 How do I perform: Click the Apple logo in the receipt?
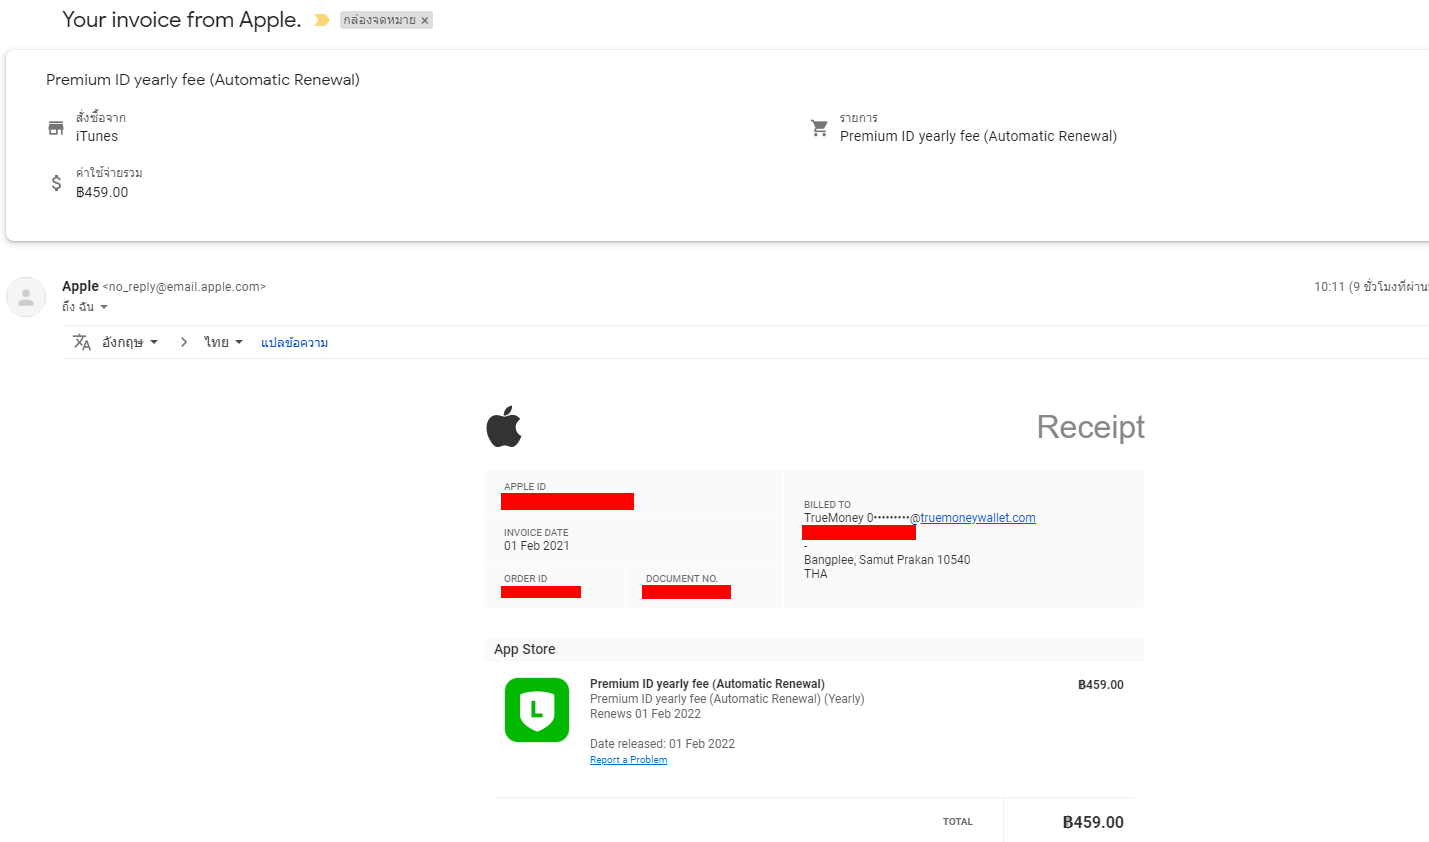pyautogui.click(x=504, y=426)
